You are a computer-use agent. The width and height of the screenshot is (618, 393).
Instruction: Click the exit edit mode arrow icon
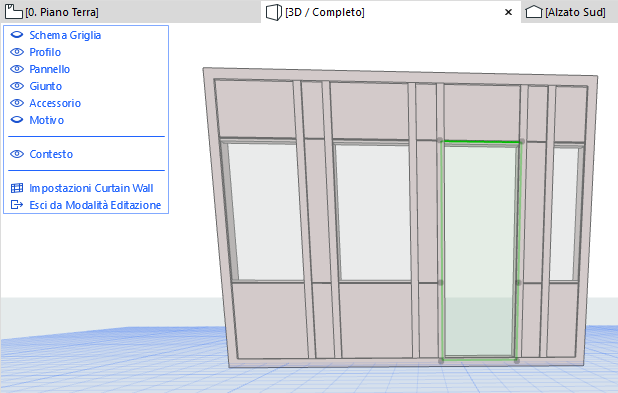17,205
